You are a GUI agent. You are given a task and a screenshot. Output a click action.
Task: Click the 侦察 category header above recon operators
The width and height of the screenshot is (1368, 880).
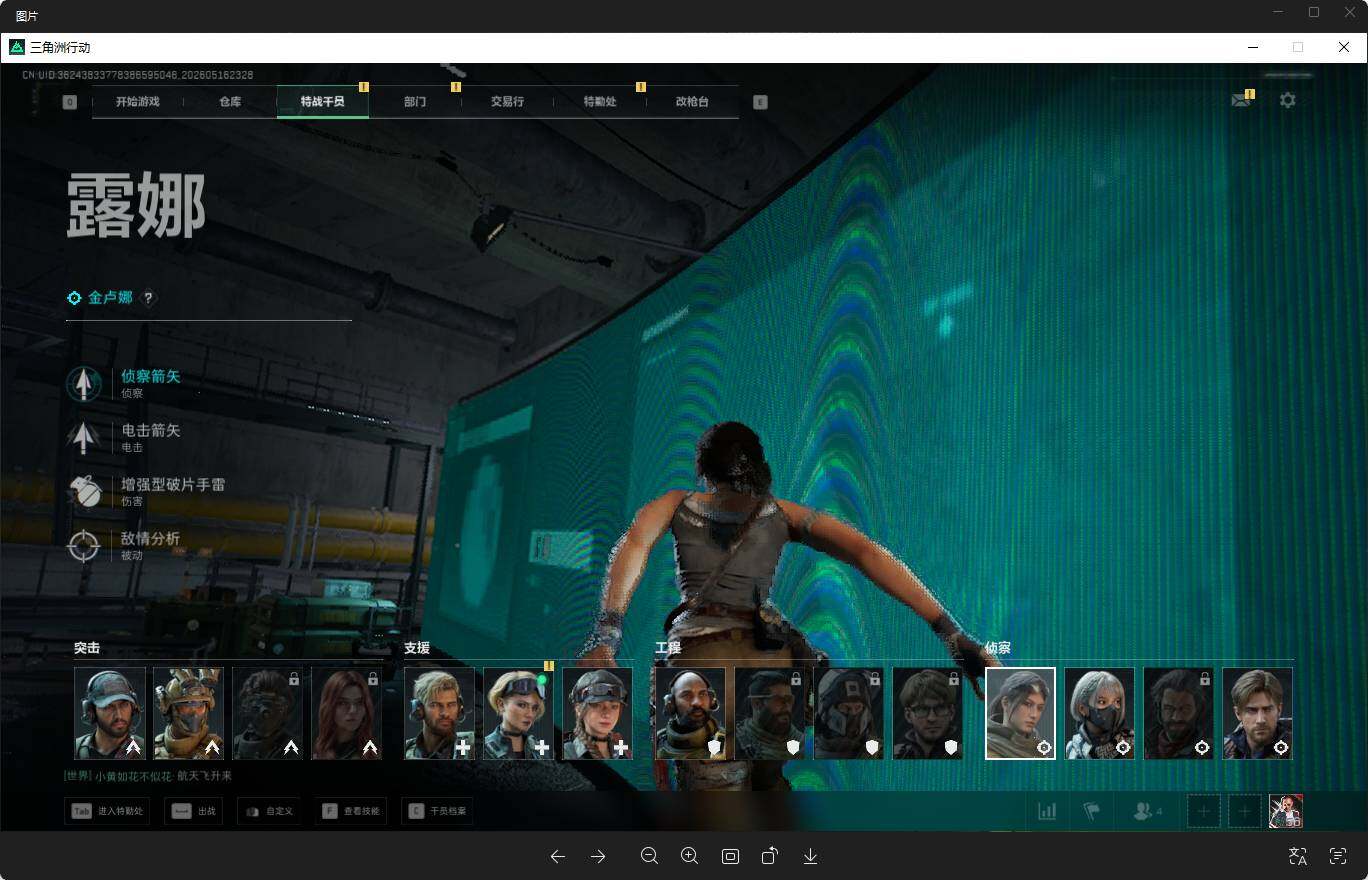click(x=998, y=648)
